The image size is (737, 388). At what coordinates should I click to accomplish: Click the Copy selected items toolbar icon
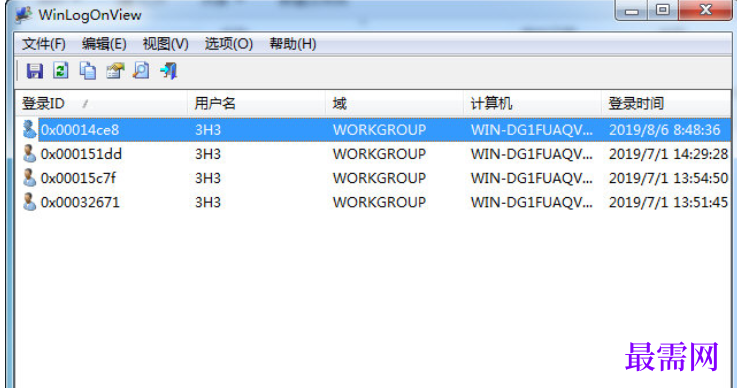[x=88, y=71]
